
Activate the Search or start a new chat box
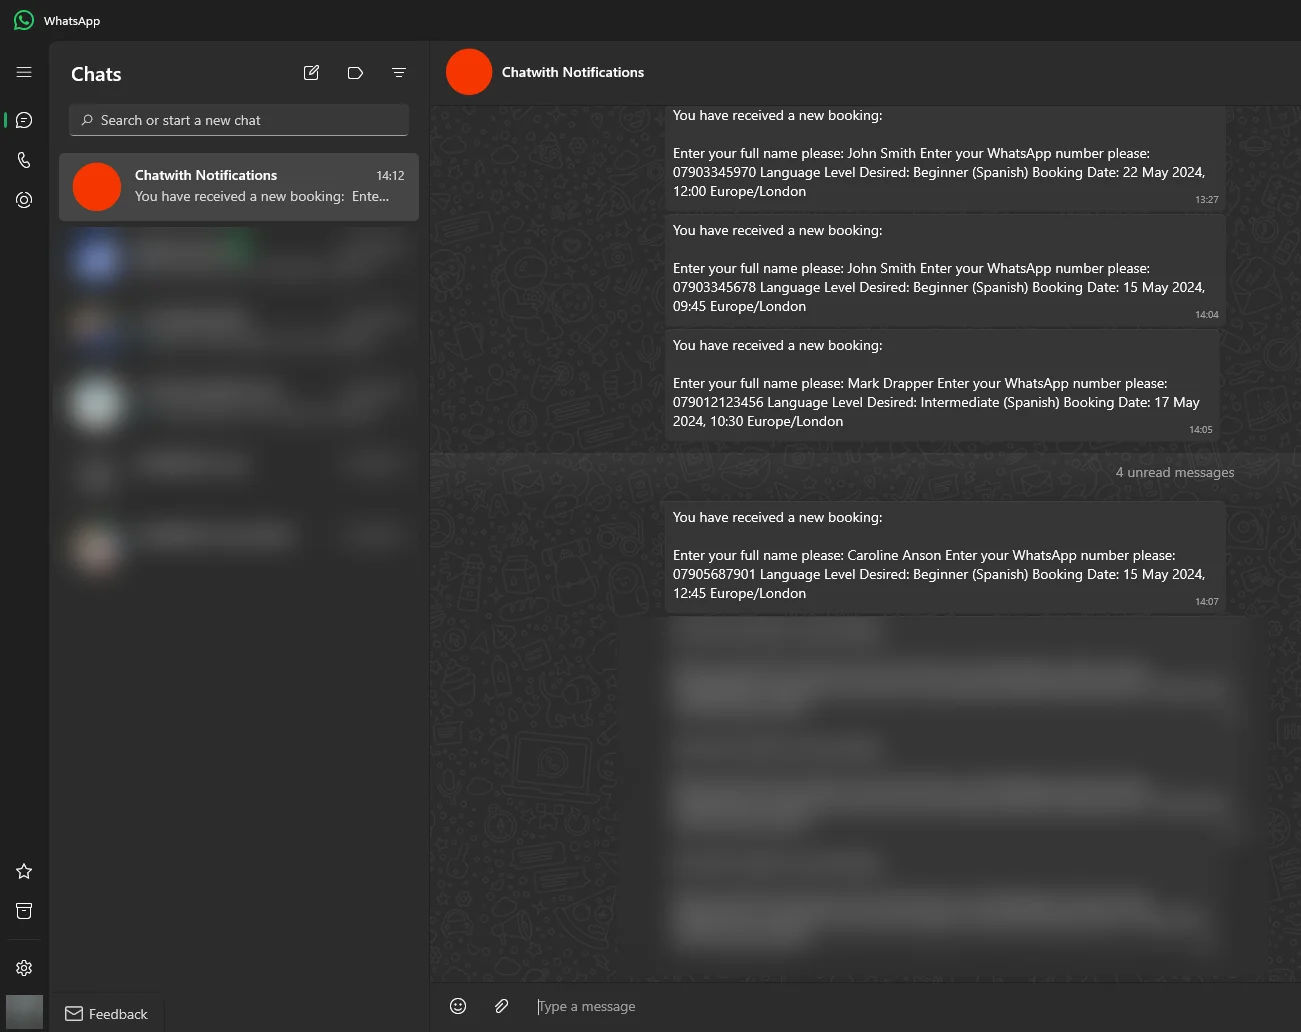point(238,120)
